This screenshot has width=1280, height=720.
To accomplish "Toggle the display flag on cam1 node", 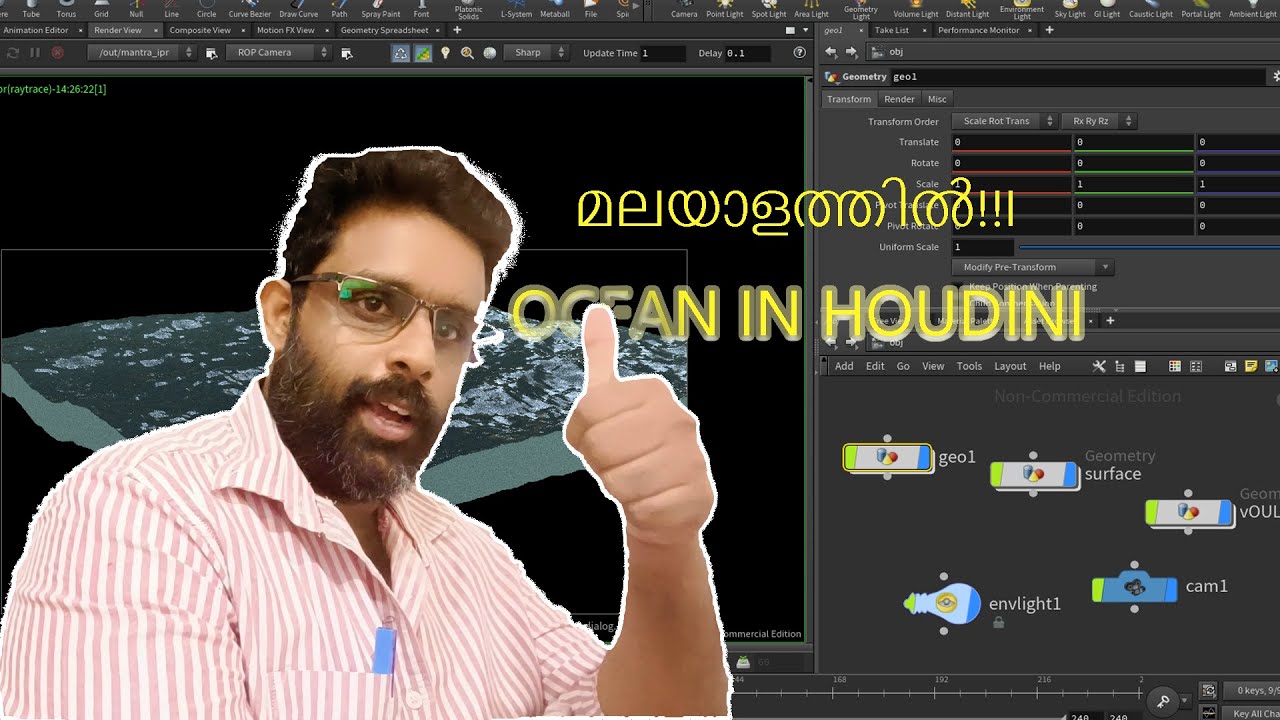I will [x=1169, y=588].
